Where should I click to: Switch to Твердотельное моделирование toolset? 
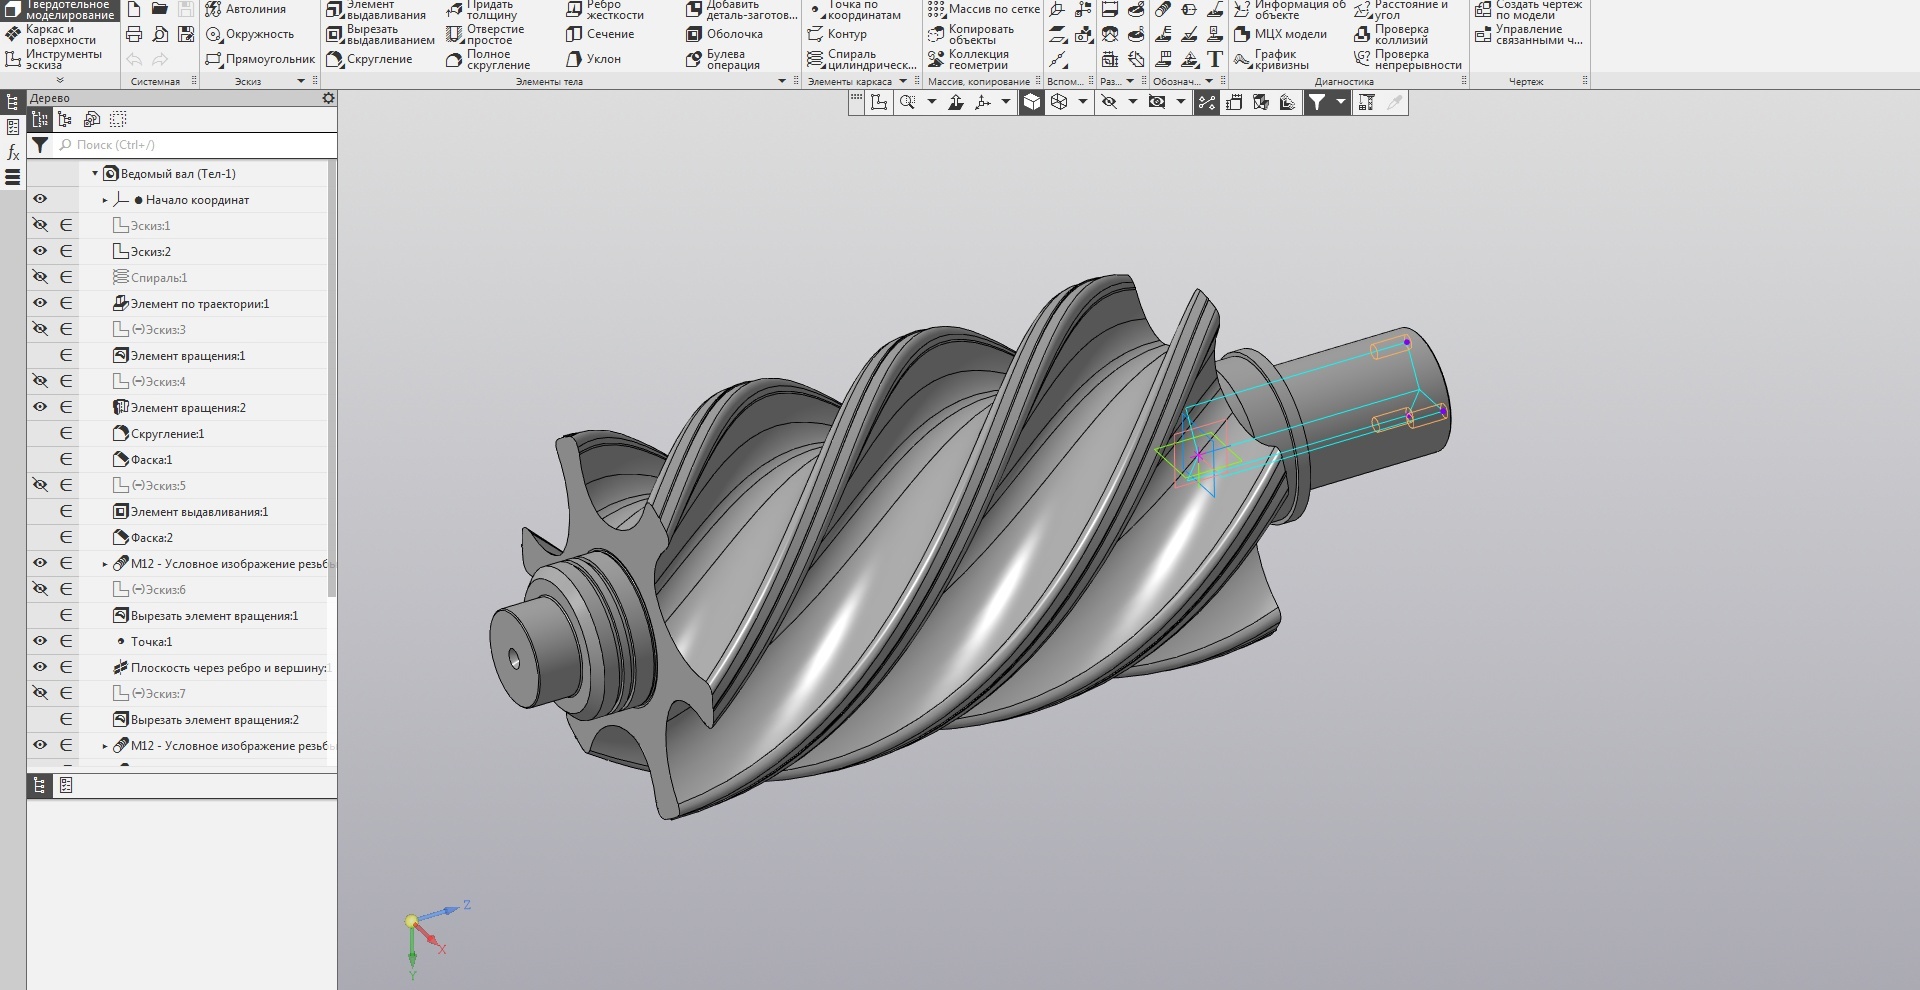[x=60, y=10]
